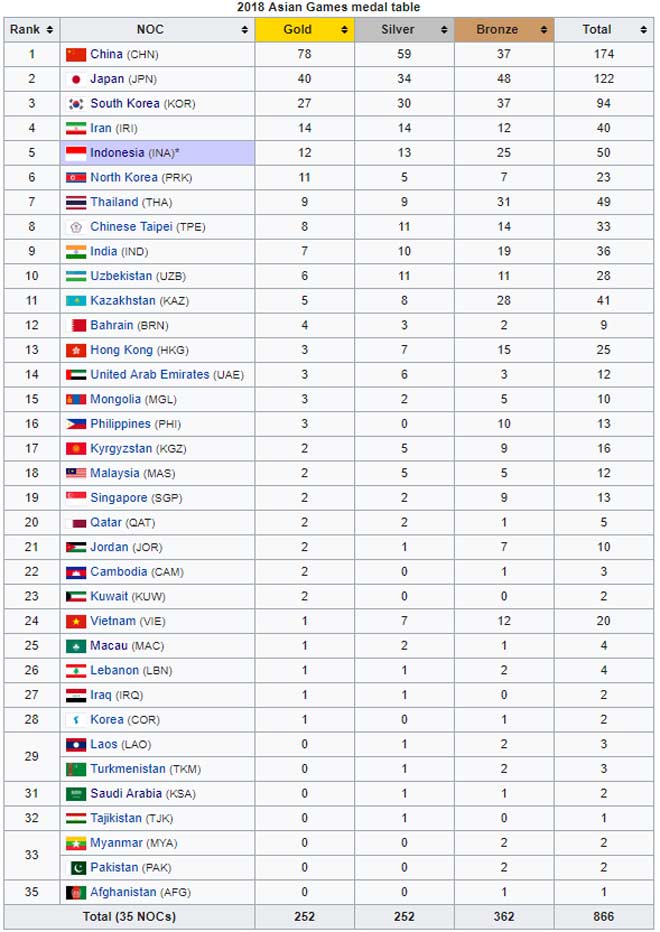Open the Indonesia country link
This screenshot has width=660, height=932.
coord(117,153)
